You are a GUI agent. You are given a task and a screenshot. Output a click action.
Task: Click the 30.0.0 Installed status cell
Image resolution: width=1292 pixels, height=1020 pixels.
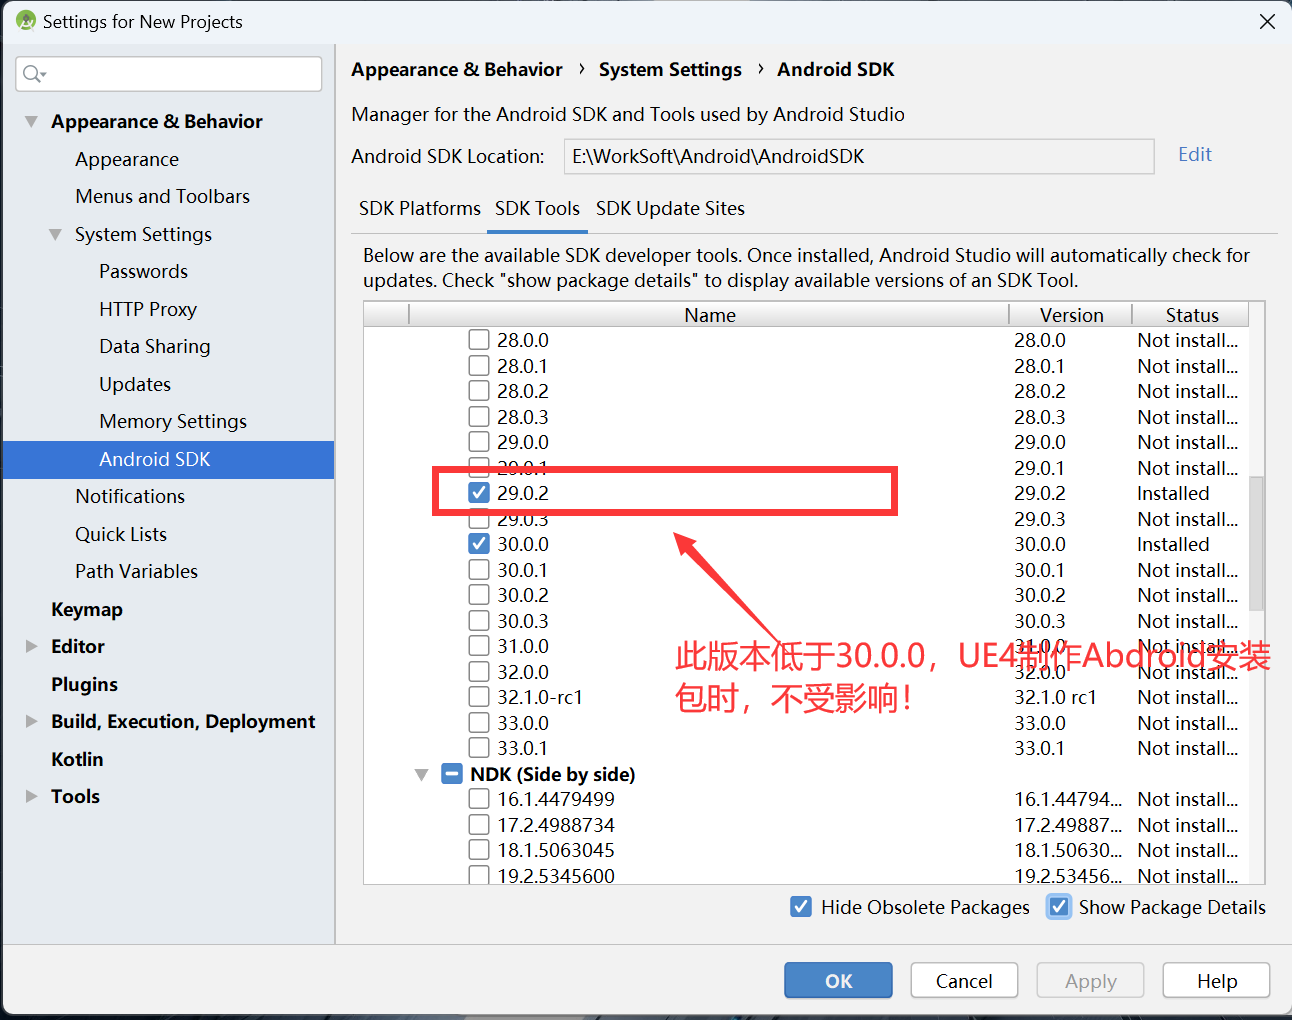click(x=1173, y=544)
